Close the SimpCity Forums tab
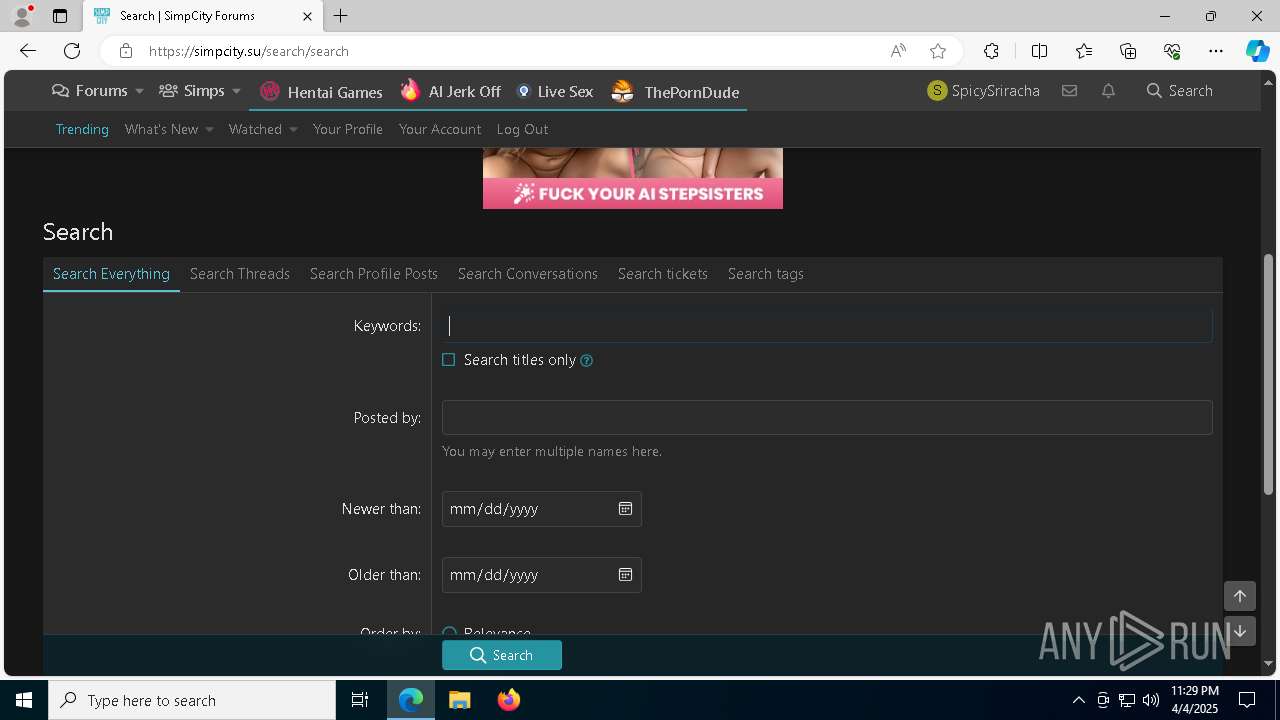1280x720 pixels. (x=307, y=16)
